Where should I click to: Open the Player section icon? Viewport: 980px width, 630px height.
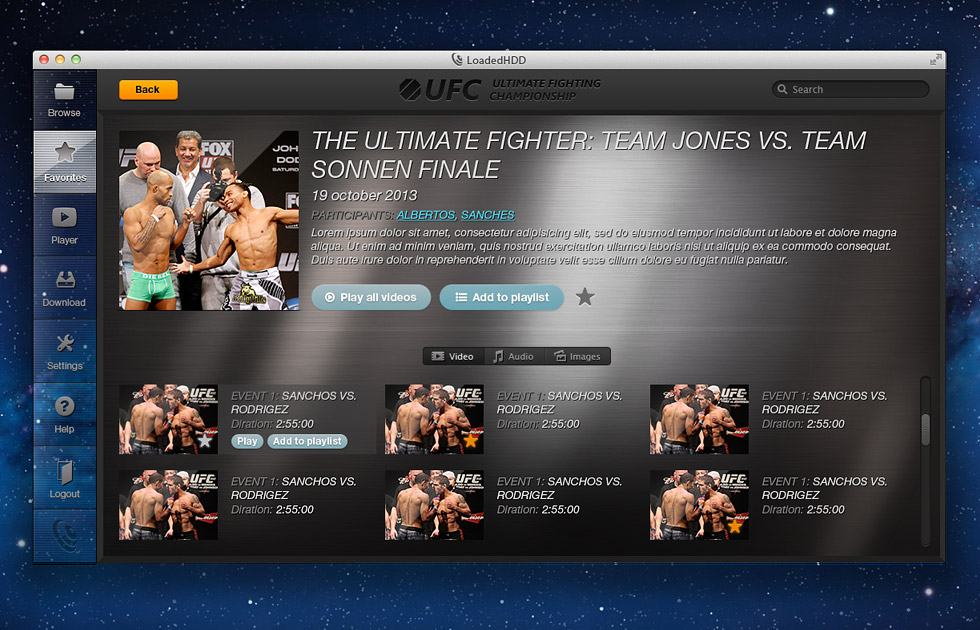[x=64, y=218]
